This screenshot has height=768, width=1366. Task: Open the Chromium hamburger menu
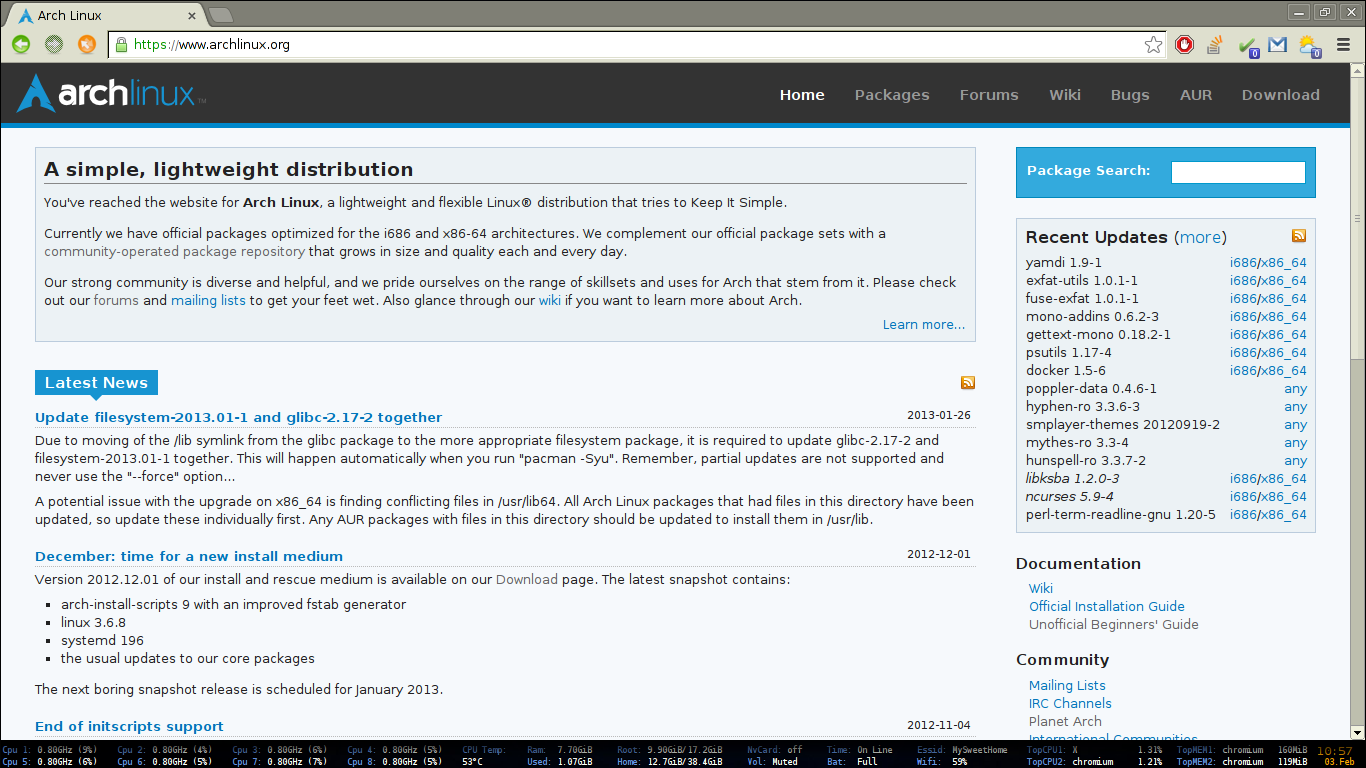[1344, 44]
